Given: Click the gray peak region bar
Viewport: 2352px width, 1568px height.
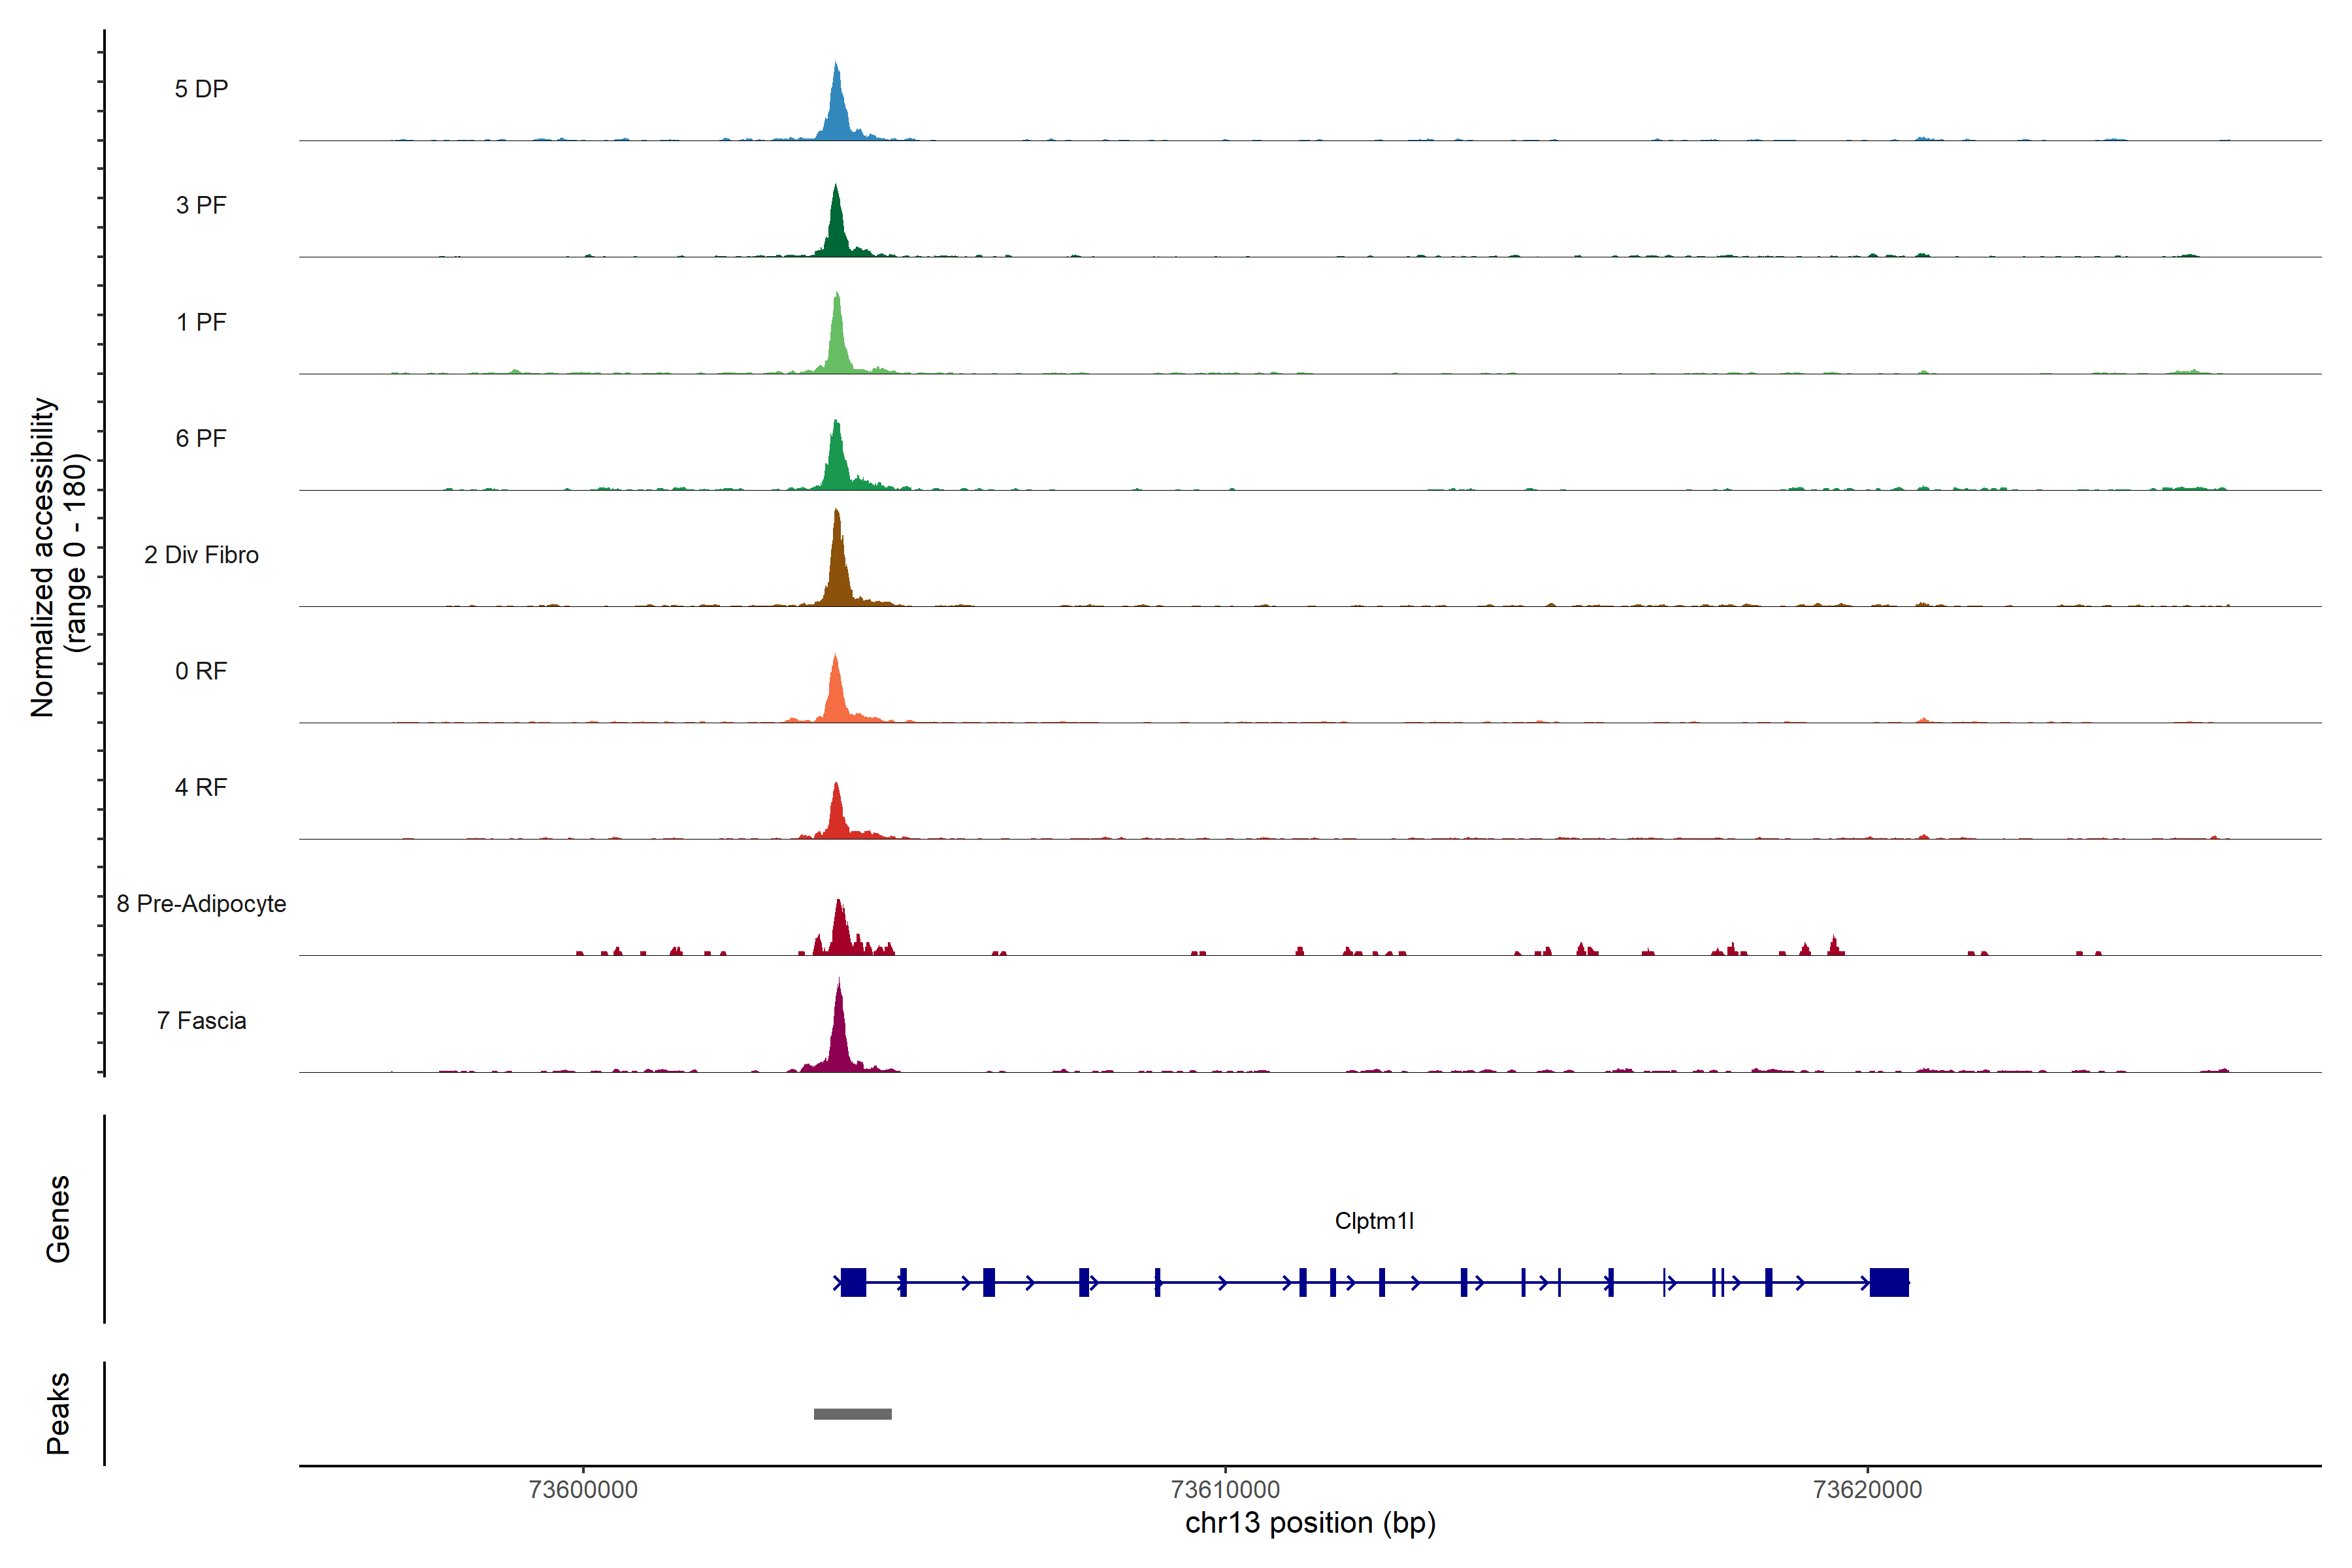Looking at the screenshot, I should [x=852, y=1414].
